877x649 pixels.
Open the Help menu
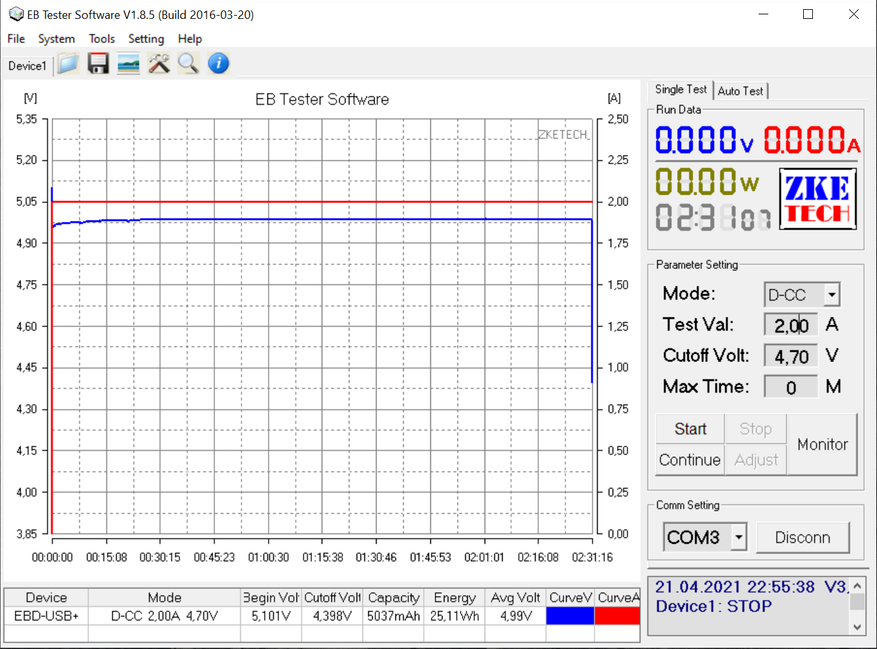point(190,39)
